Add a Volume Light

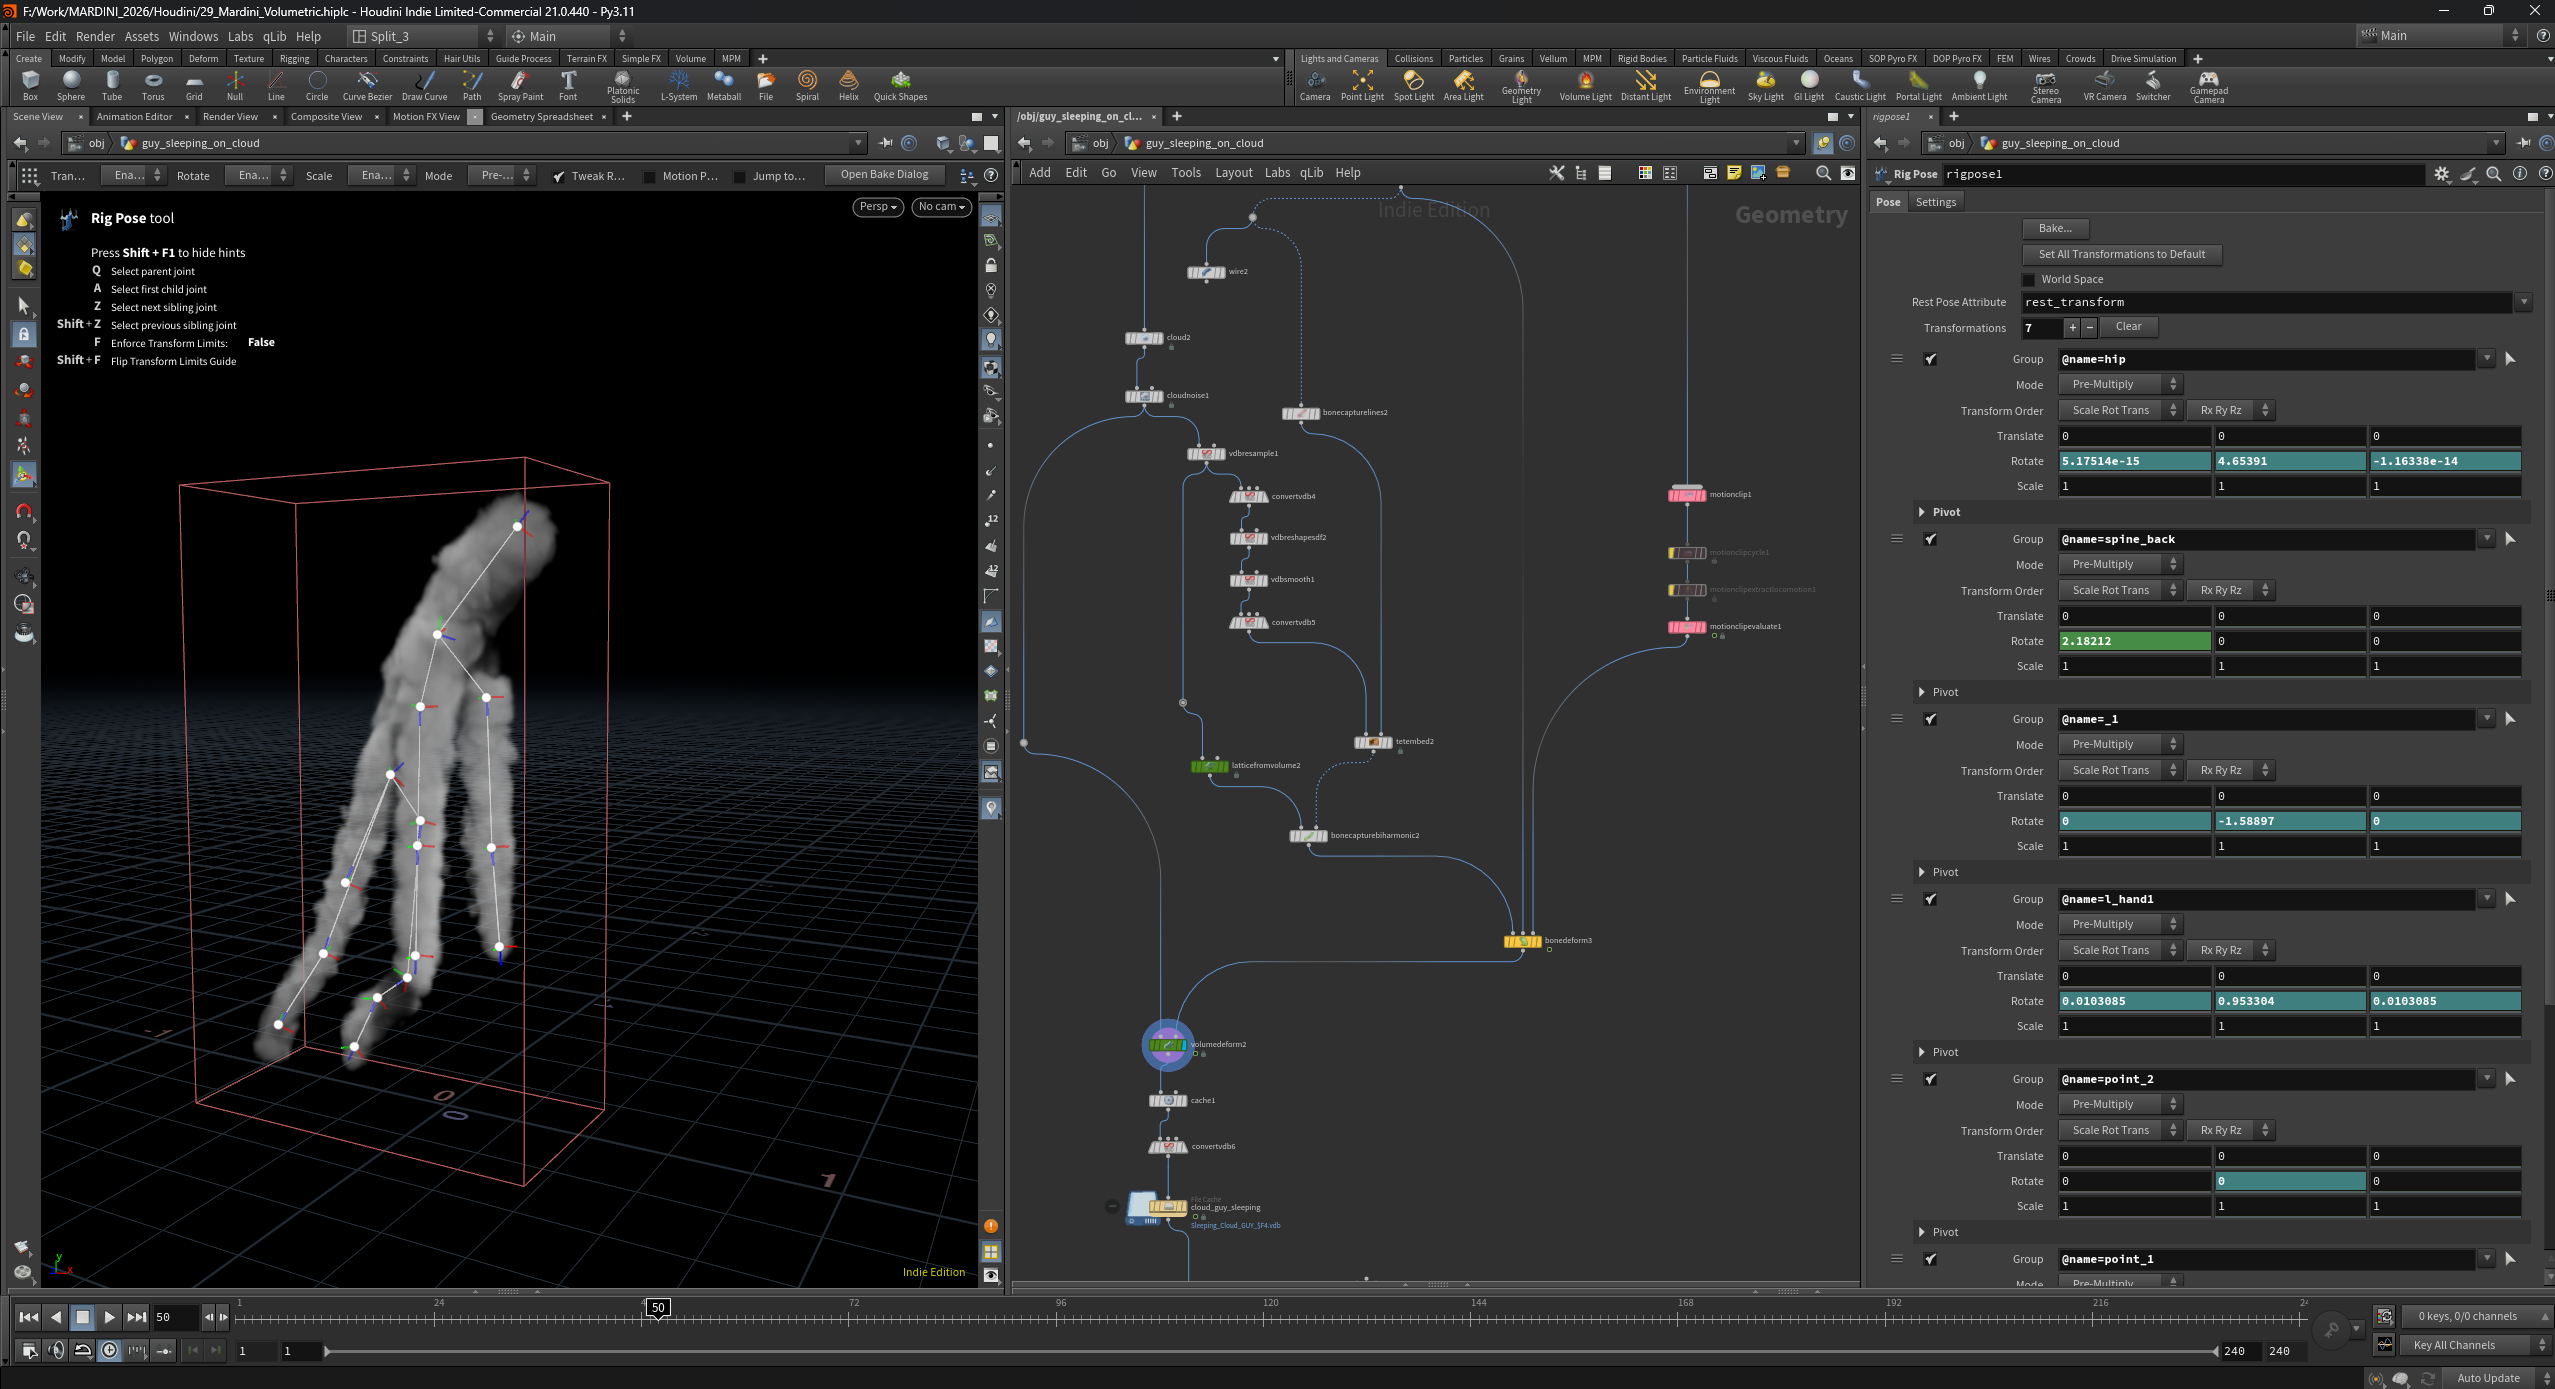coord(1585,85)
